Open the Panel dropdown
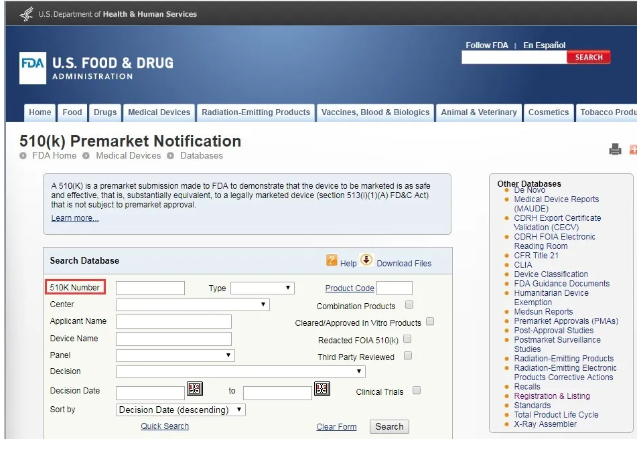Image resolution: width=642 pixels, height=449 pixels. [x=175, y=355]
